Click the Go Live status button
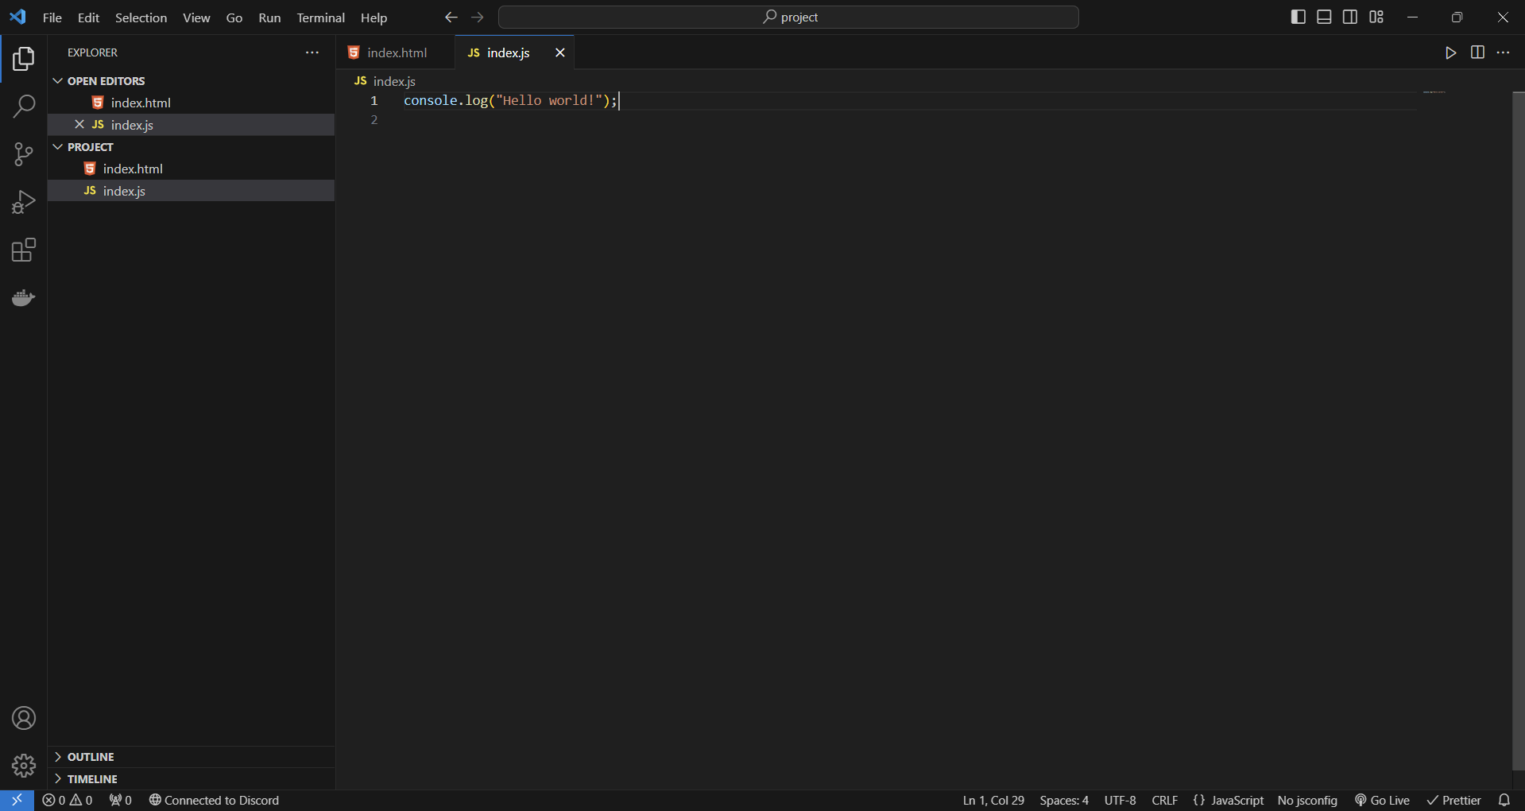Image resolution: width=1525 pixels, height=811 pixels. click(x=1382, y=800)
